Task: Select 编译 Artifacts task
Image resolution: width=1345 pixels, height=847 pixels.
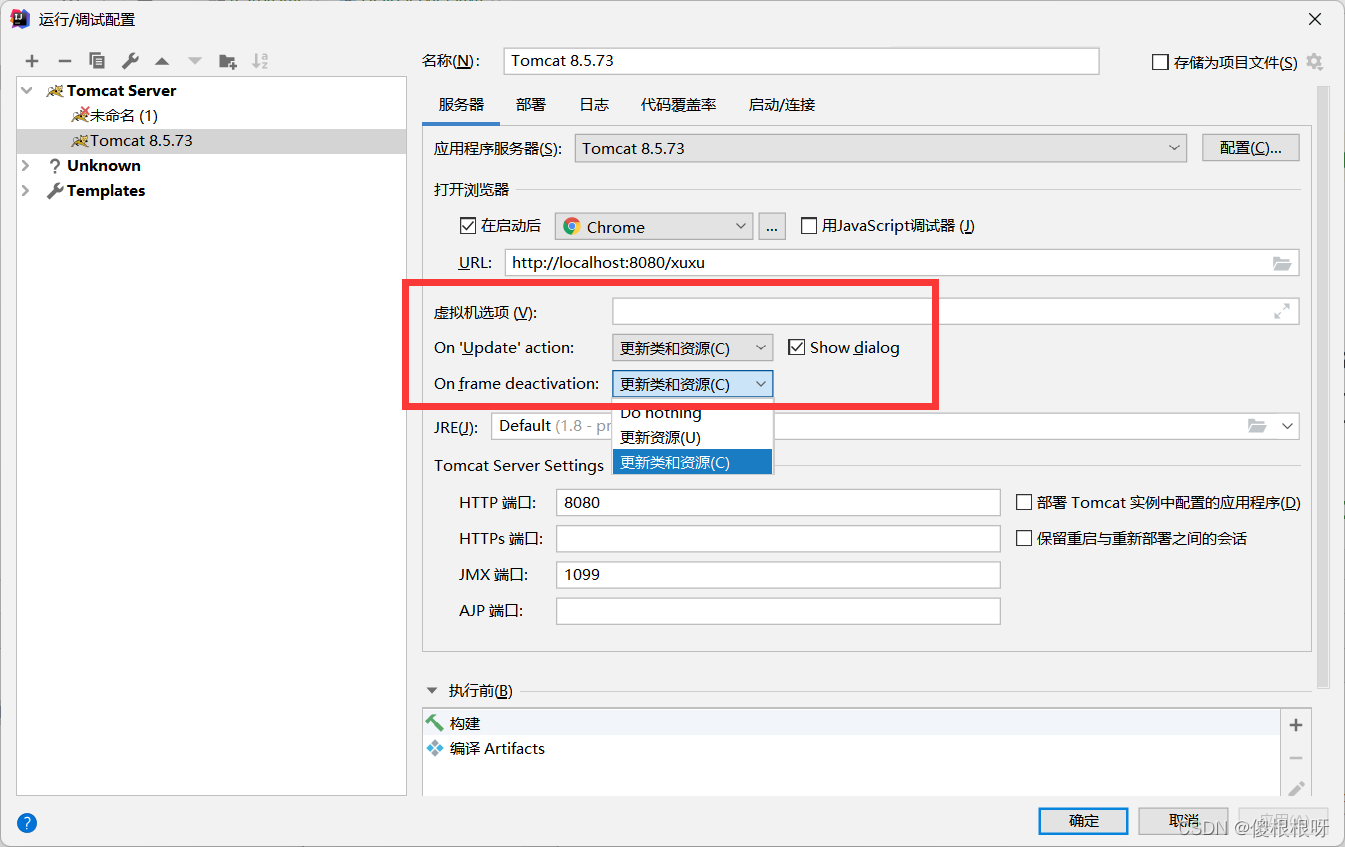Action: click(x=851, y=748)
